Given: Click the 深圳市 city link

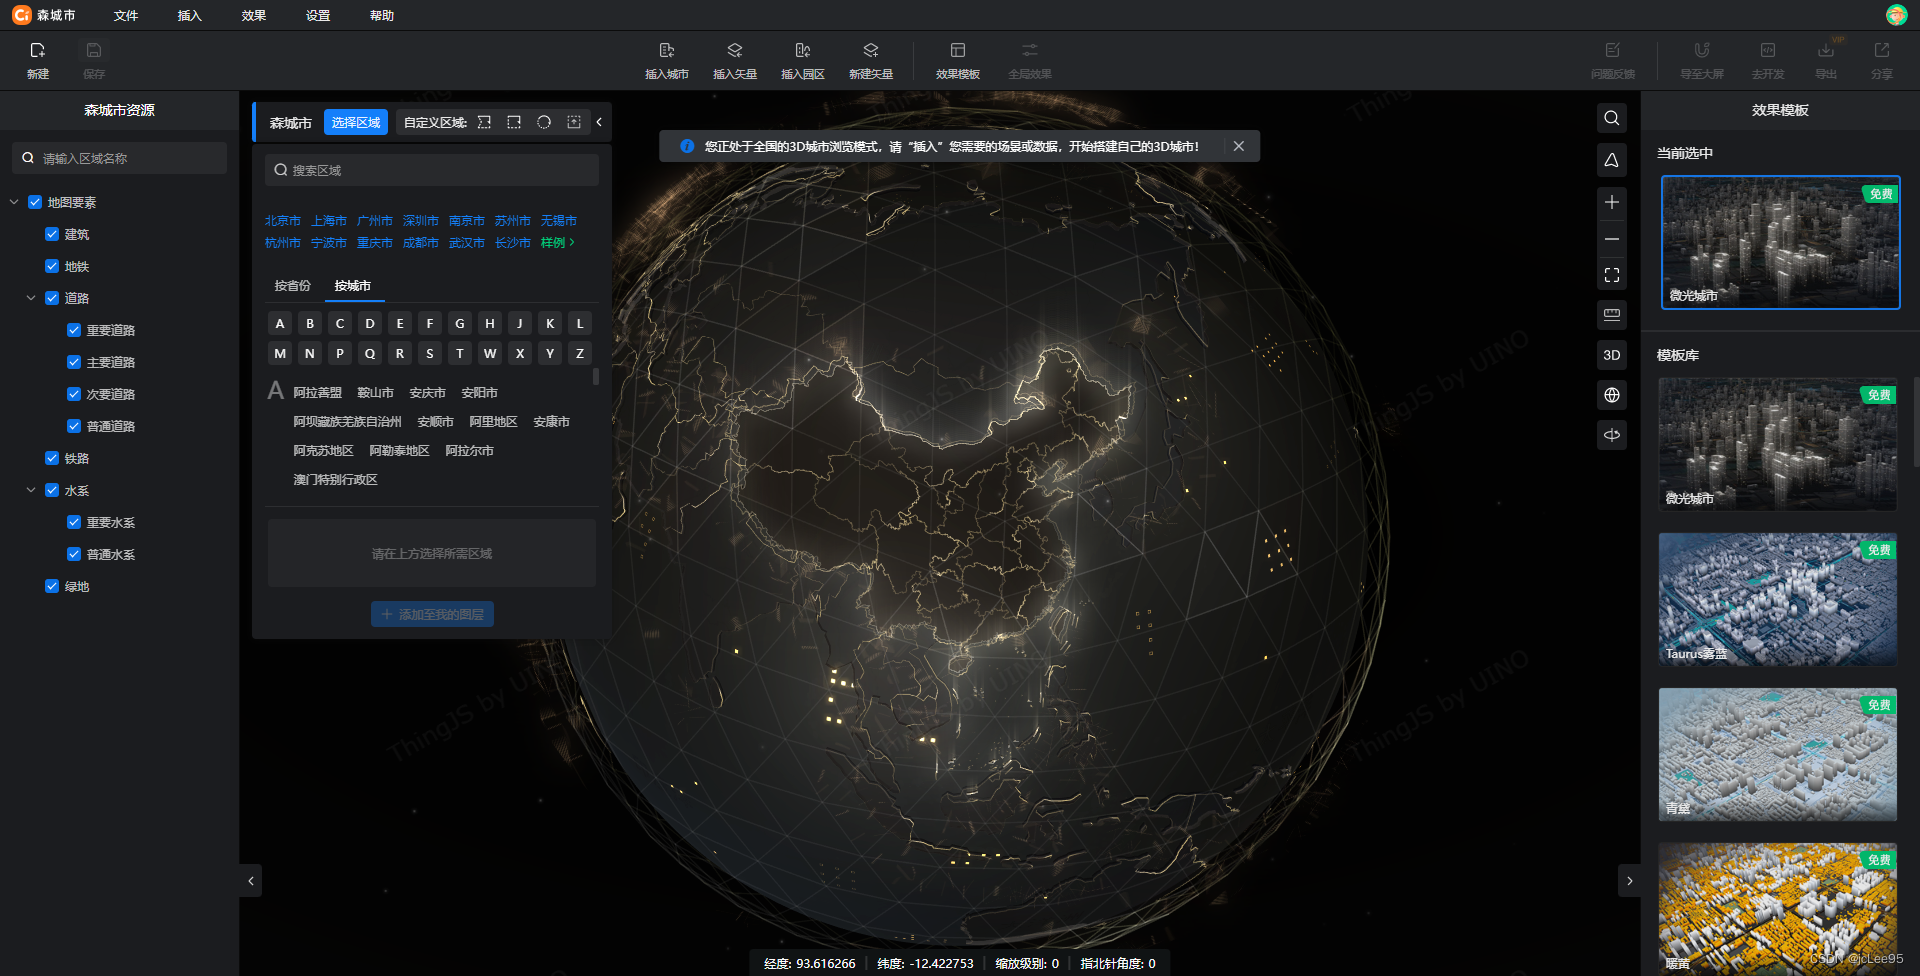Looking at the screenshot, I should click(421, 221).
